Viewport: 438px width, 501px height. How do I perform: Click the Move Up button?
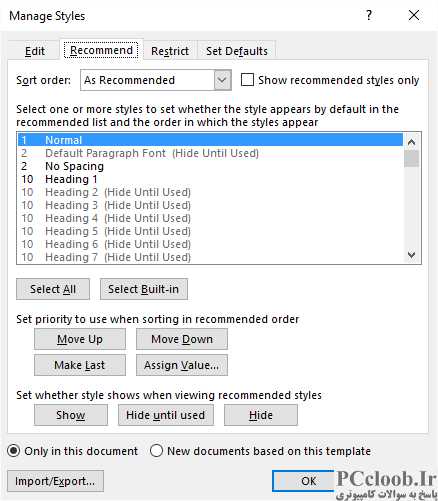coord(80,339)
